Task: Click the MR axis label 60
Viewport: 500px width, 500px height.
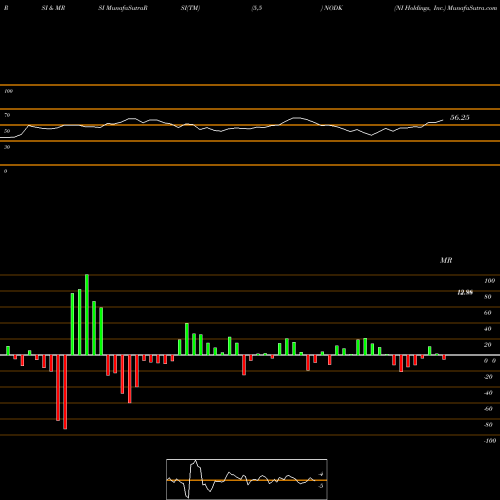Action: click(488, 313)
